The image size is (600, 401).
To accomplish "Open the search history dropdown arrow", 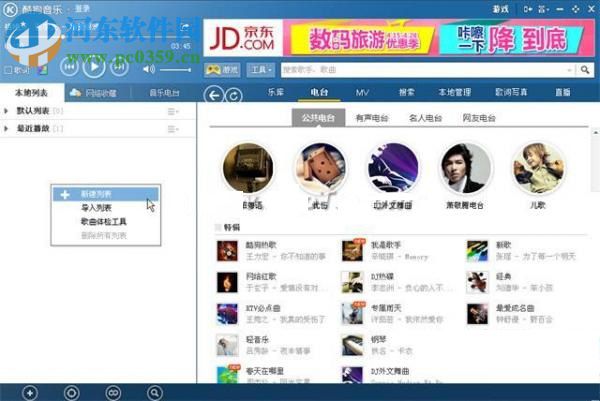I will point(569,70).
